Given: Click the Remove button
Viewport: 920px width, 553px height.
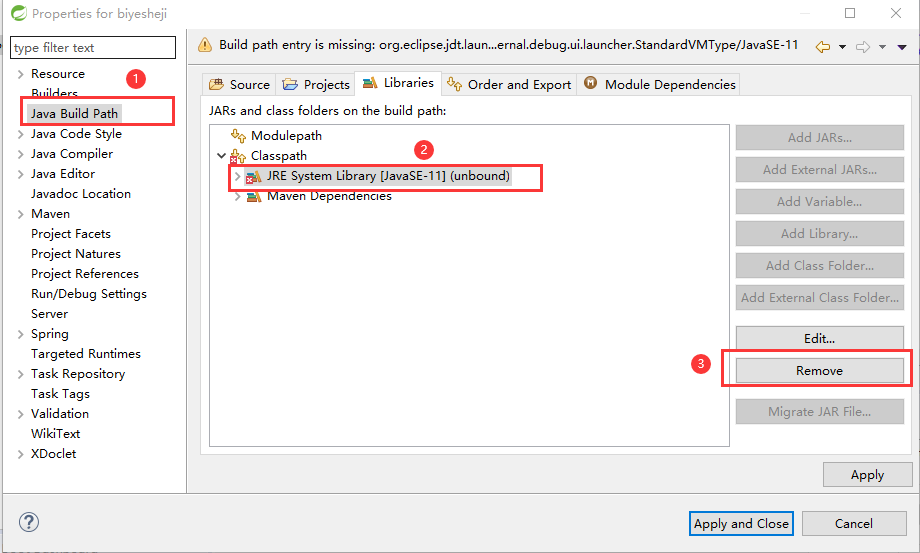Looking at the screenshot, I should click(x=820, y=371).
